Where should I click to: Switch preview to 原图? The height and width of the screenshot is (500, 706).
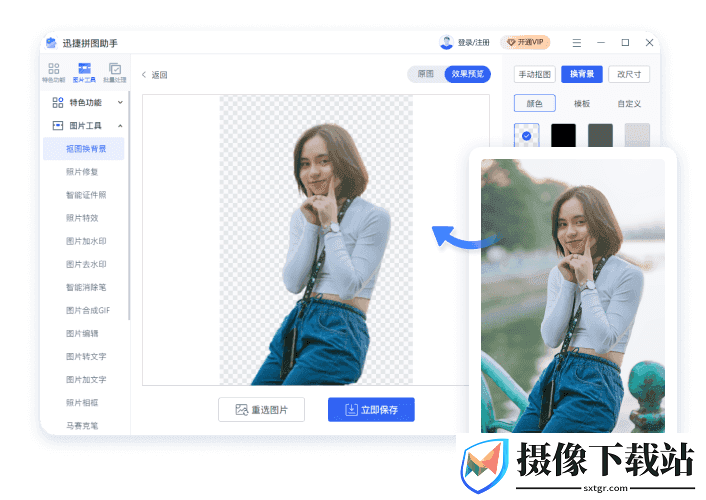[425, 74]
